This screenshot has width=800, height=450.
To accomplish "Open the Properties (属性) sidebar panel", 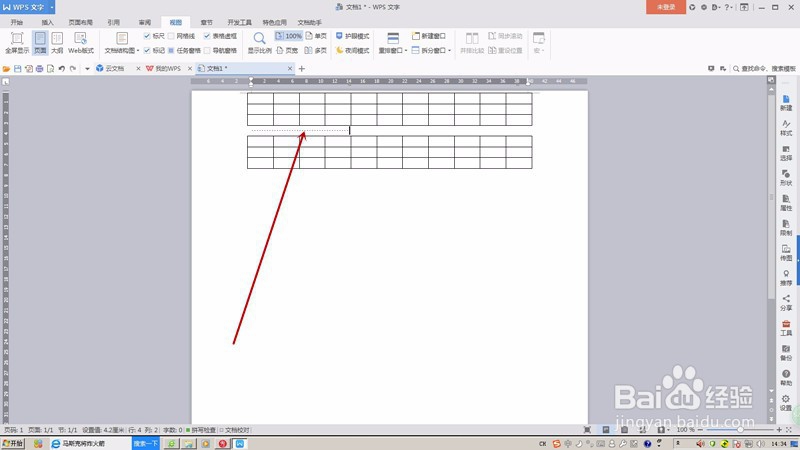I will tap(786, 203).
